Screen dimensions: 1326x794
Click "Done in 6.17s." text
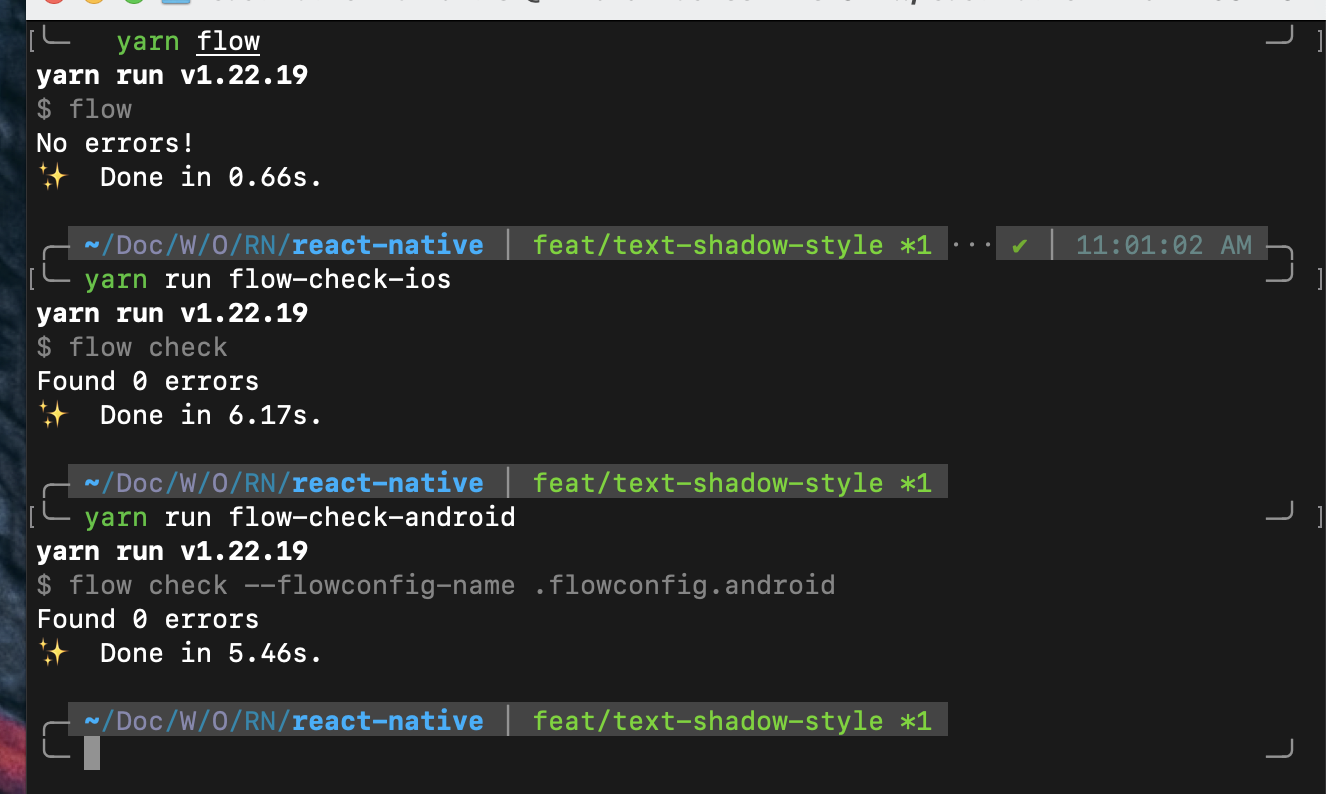(x=211, y=415)
